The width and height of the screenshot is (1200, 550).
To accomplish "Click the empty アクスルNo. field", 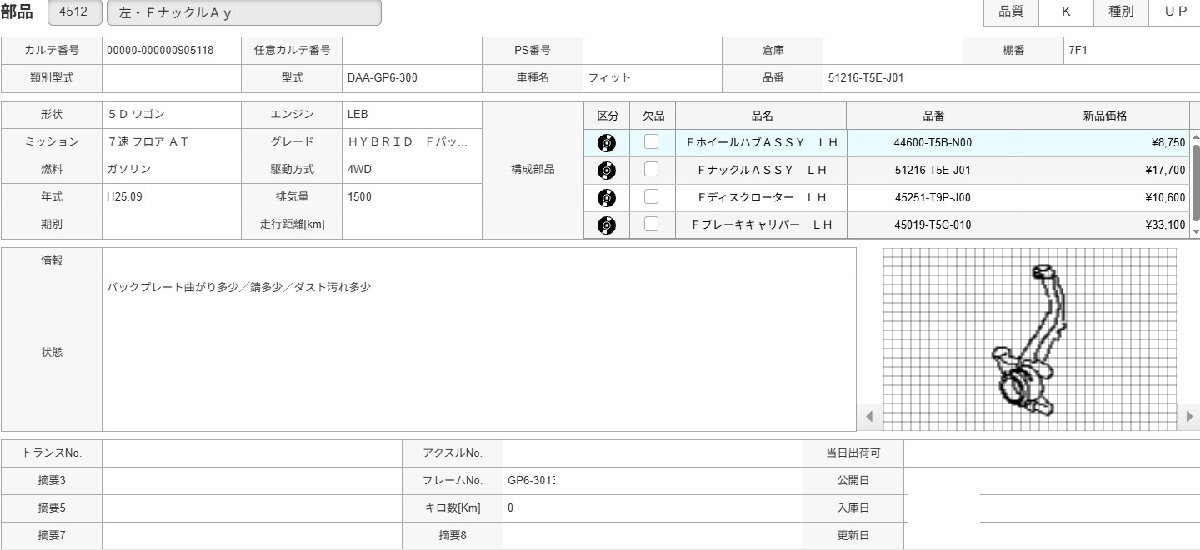I will (x=652, y=453).
